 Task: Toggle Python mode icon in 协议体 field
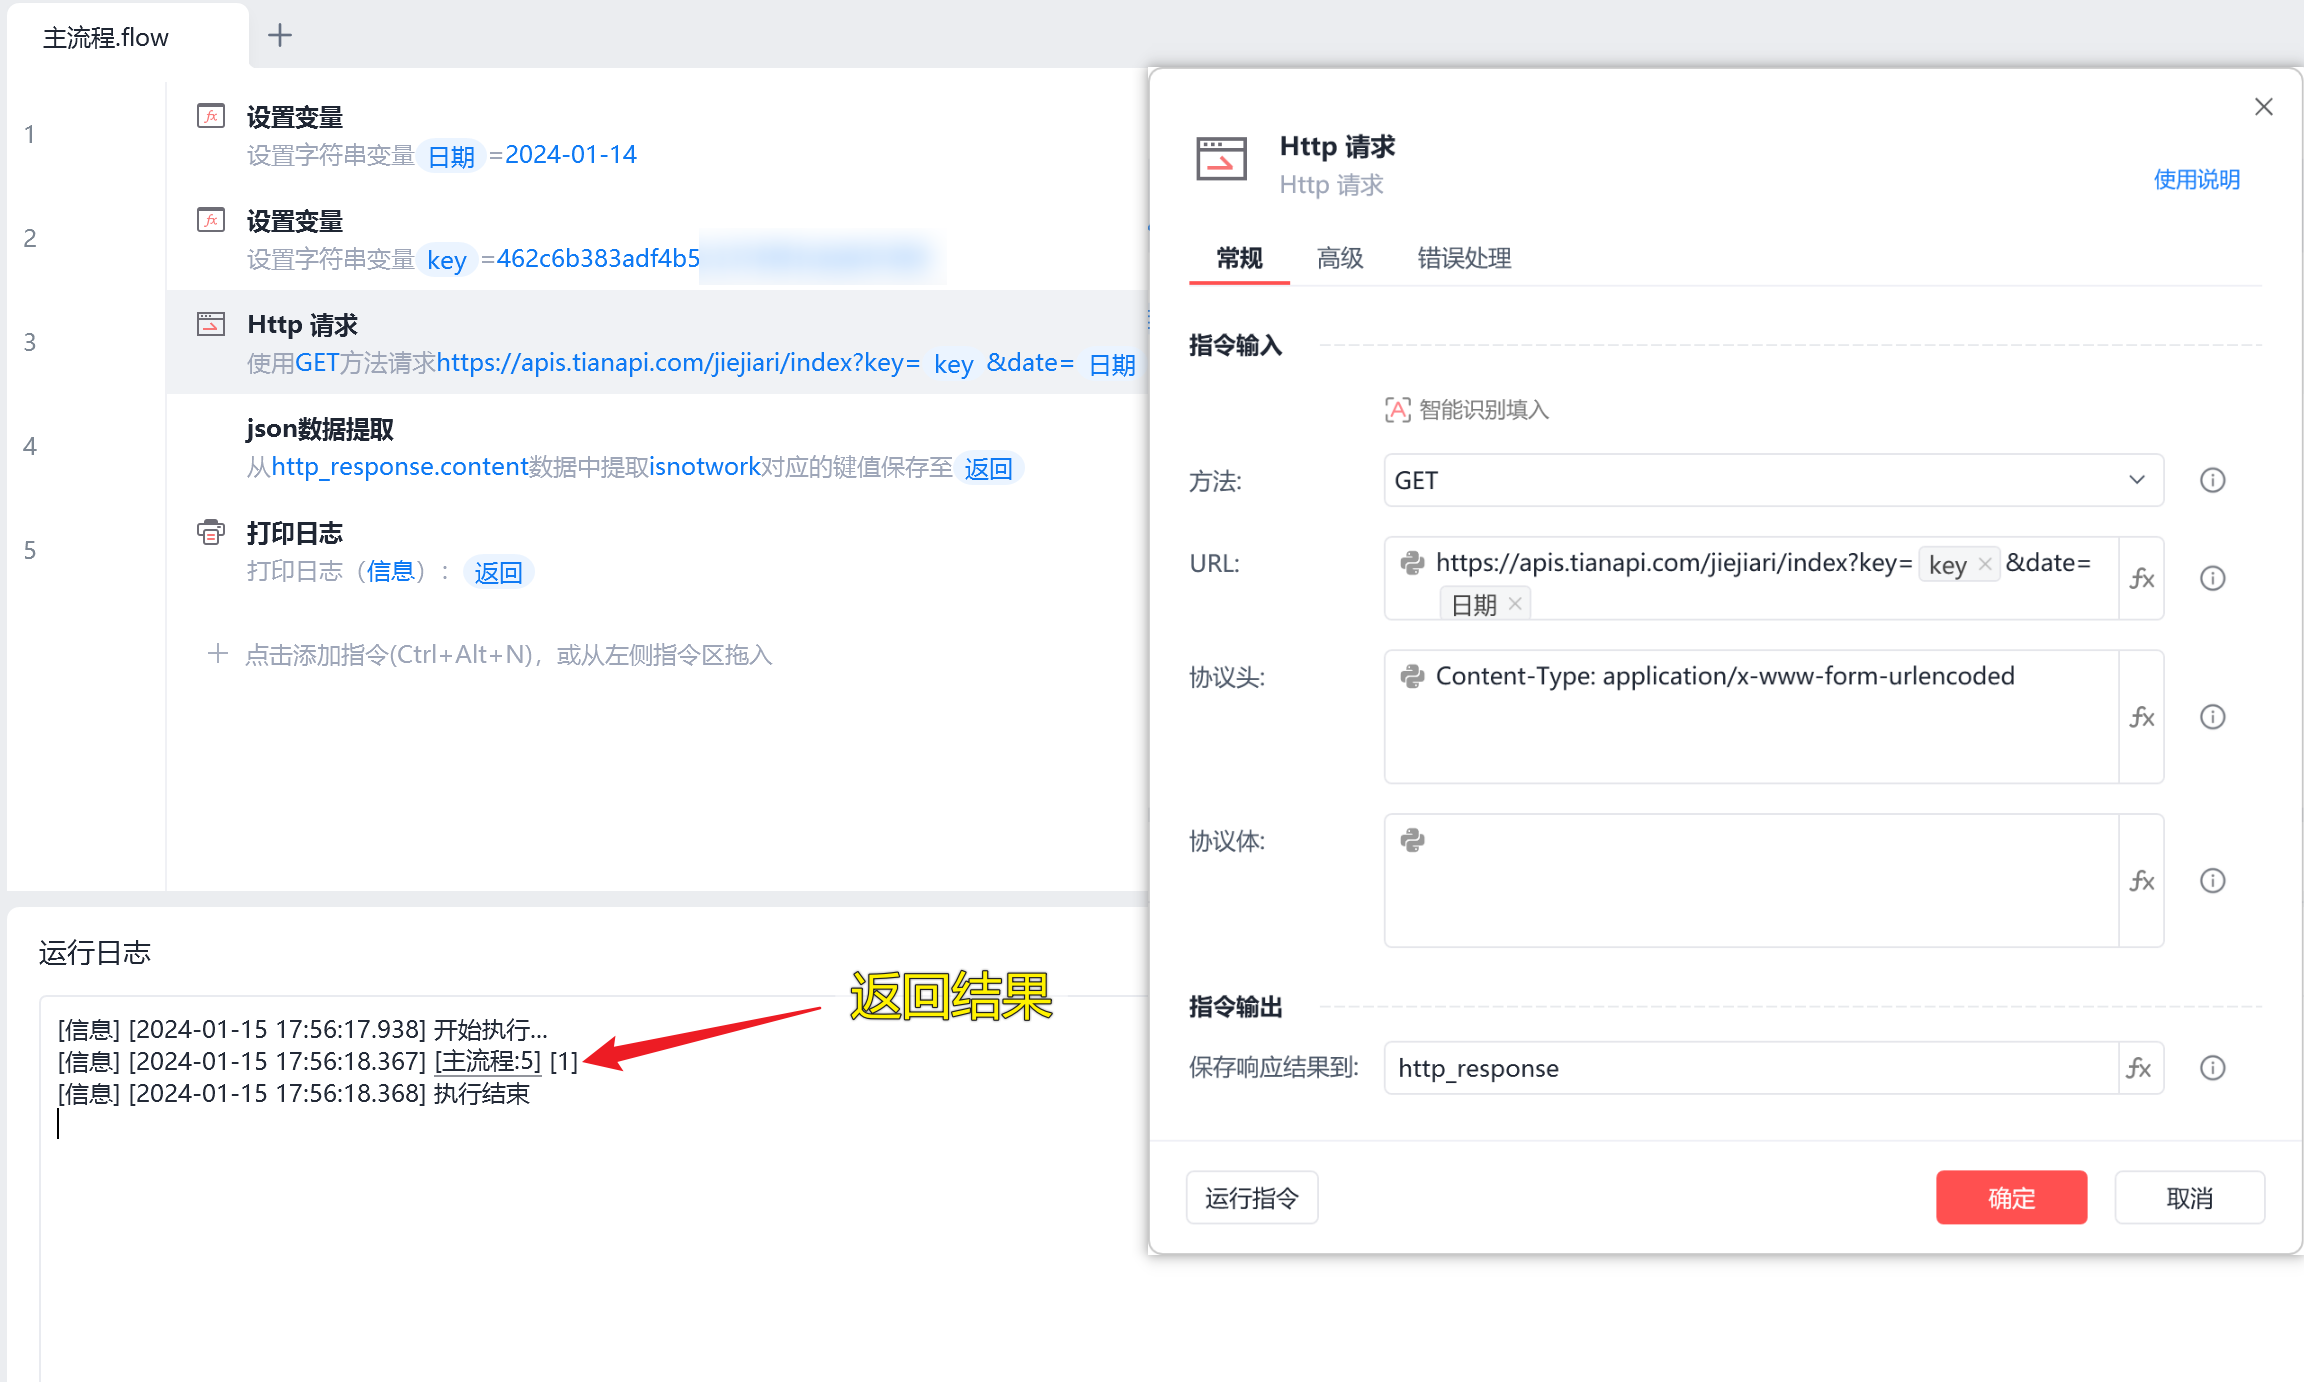pyautogui.click(x=1412, y=840)
